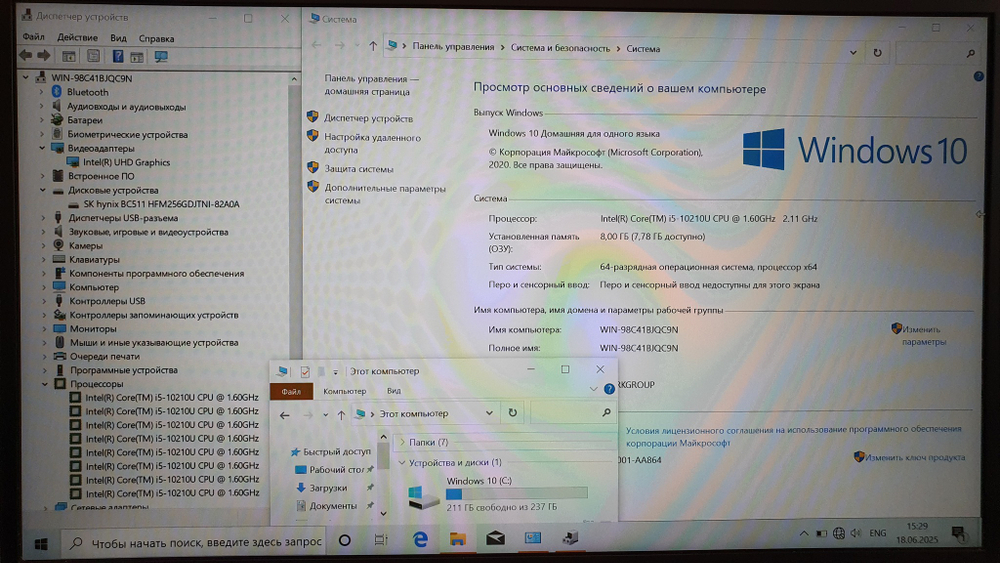This screenshot has height=563, width=1000.
Task: Expand the Контроллеры USB node
Action: tap(43, 301)
